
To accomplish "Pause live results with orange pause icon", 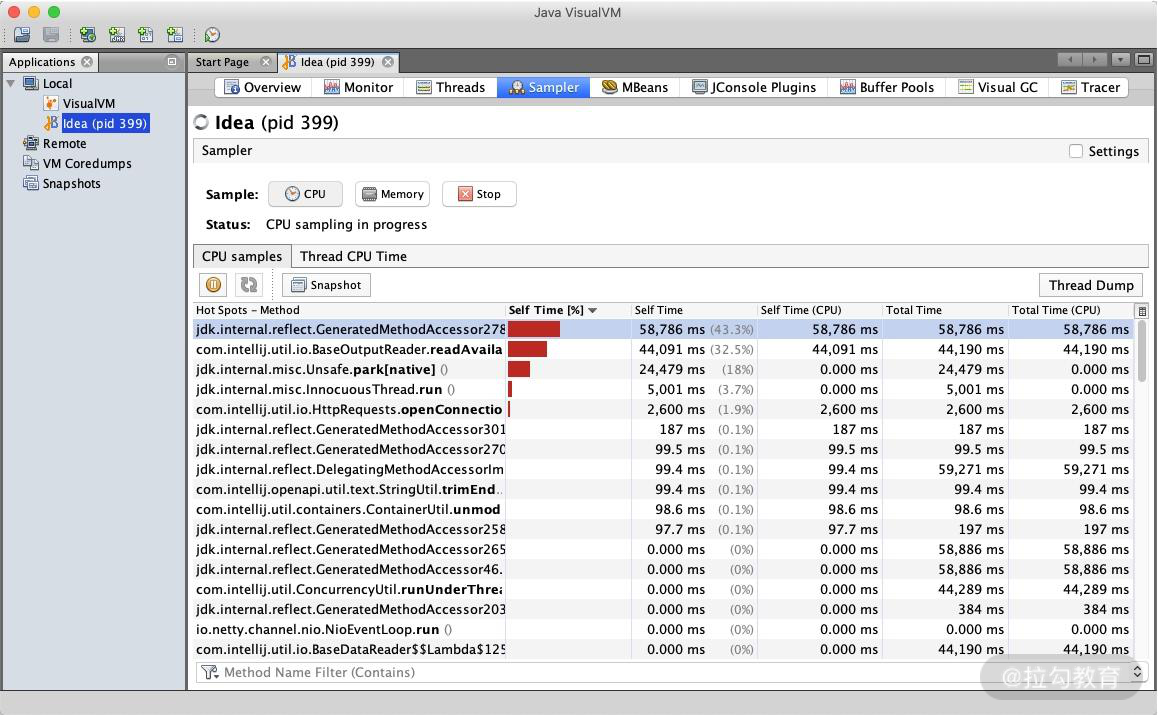I will point(214,285).
